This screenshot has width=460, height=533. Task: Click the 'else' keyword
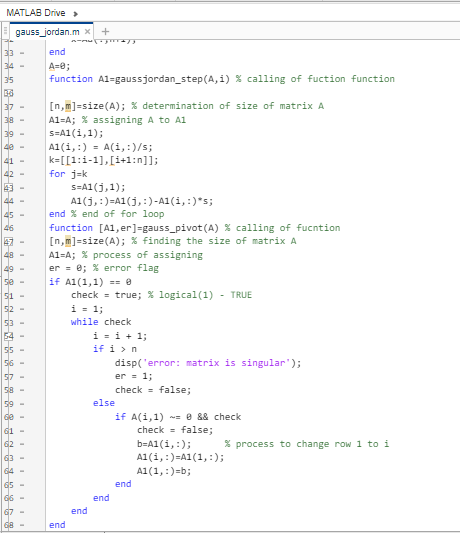(104, 403)
